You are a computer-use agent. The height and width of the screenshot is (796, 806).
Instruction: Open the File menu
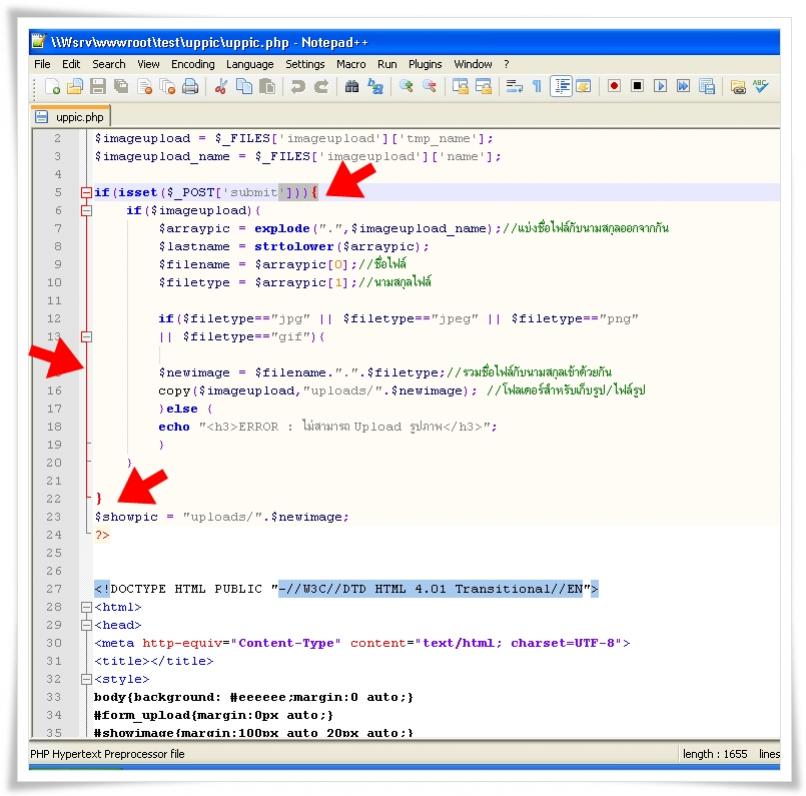tap(42, 64)
